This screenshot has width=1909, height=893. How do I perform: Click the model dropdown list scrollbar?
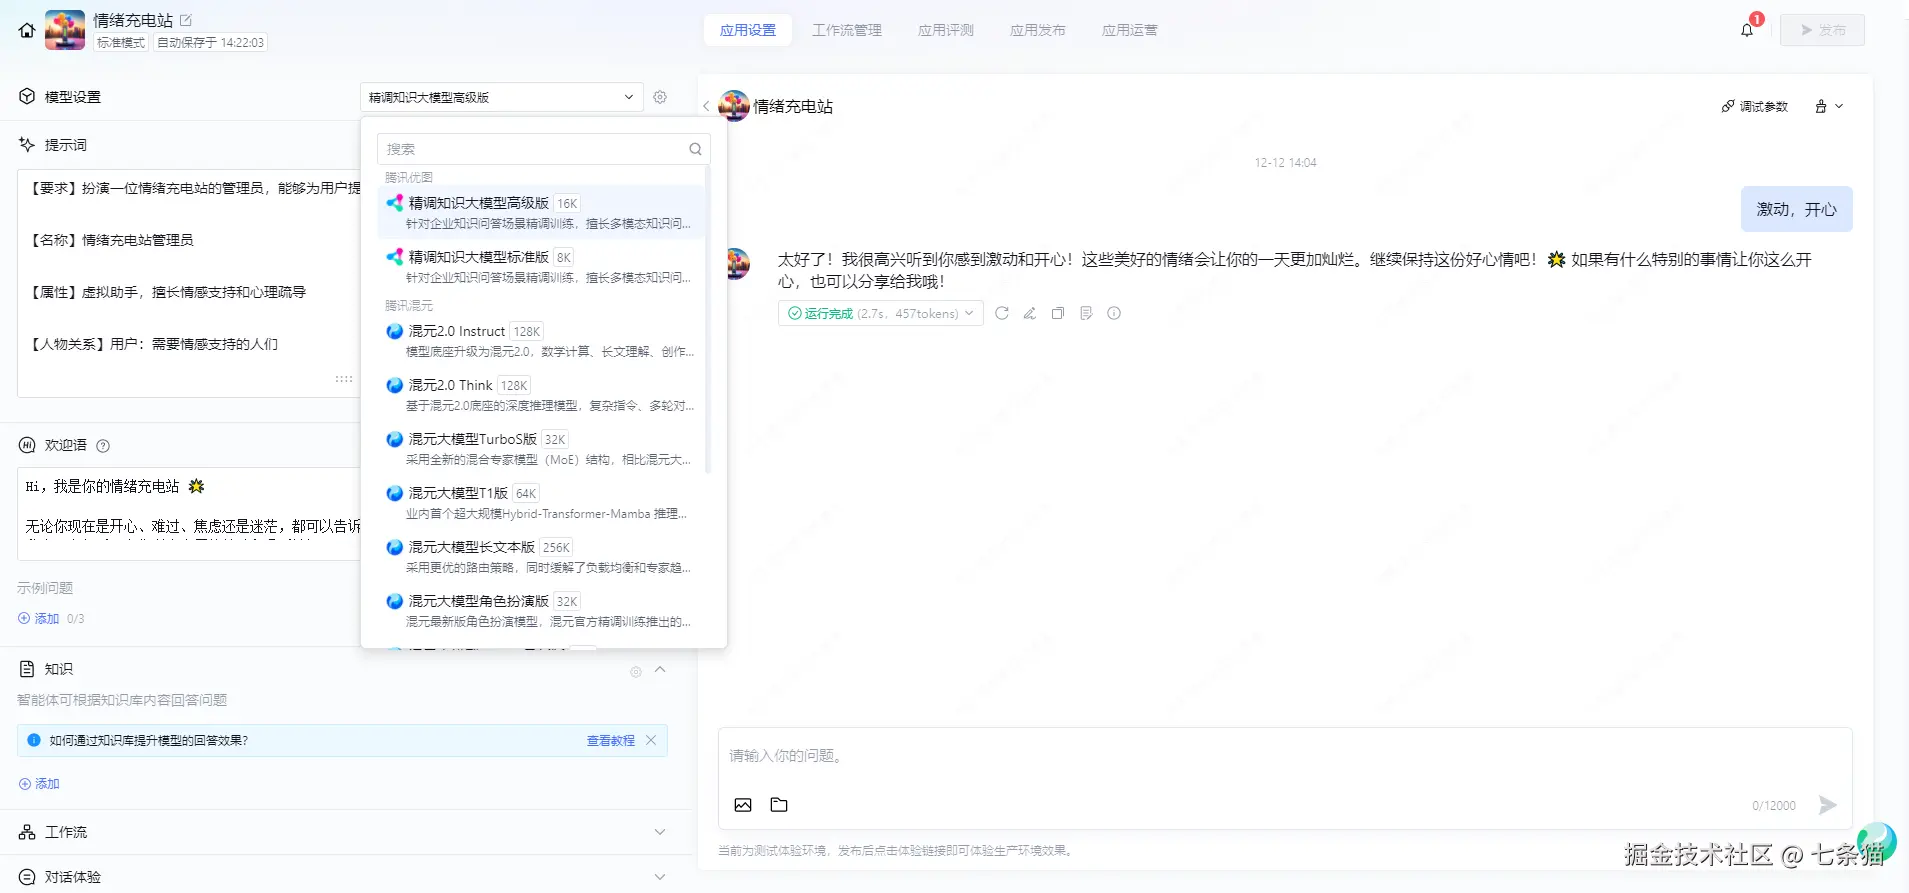click(707, 320)
